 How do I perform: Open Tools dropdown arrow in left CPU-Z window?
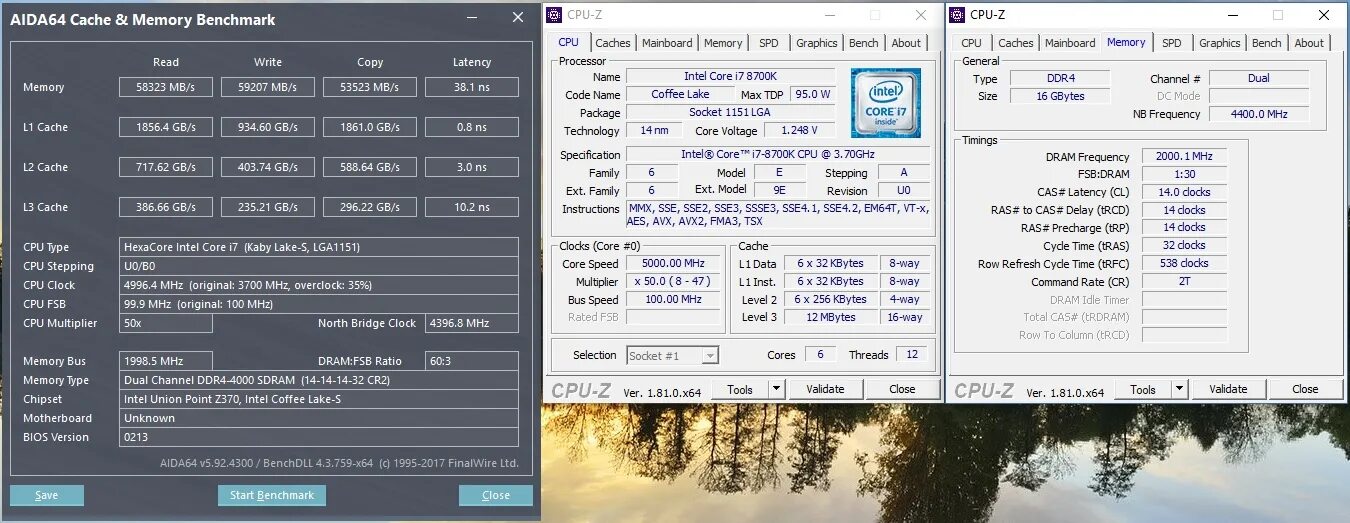(777, 389)
